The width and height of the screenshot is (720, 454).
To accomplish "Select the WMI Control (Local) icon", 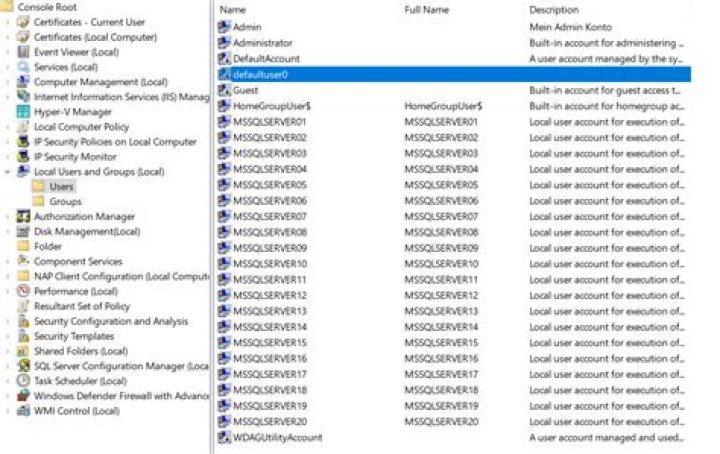I will coord(23,410).
